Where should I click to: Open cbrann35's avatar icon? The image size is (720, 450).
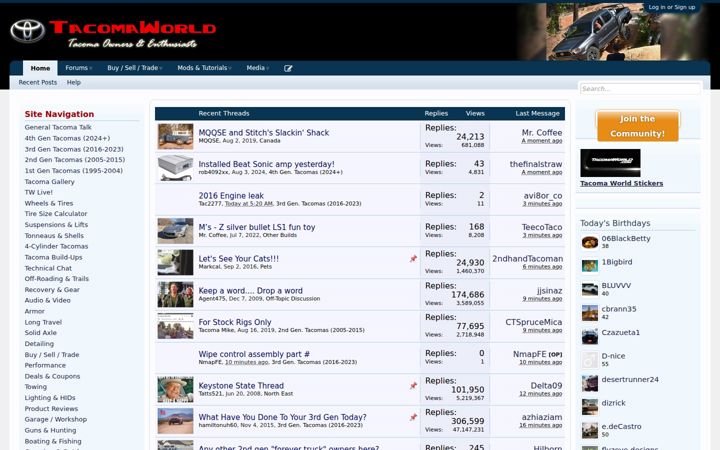(590, 312)
